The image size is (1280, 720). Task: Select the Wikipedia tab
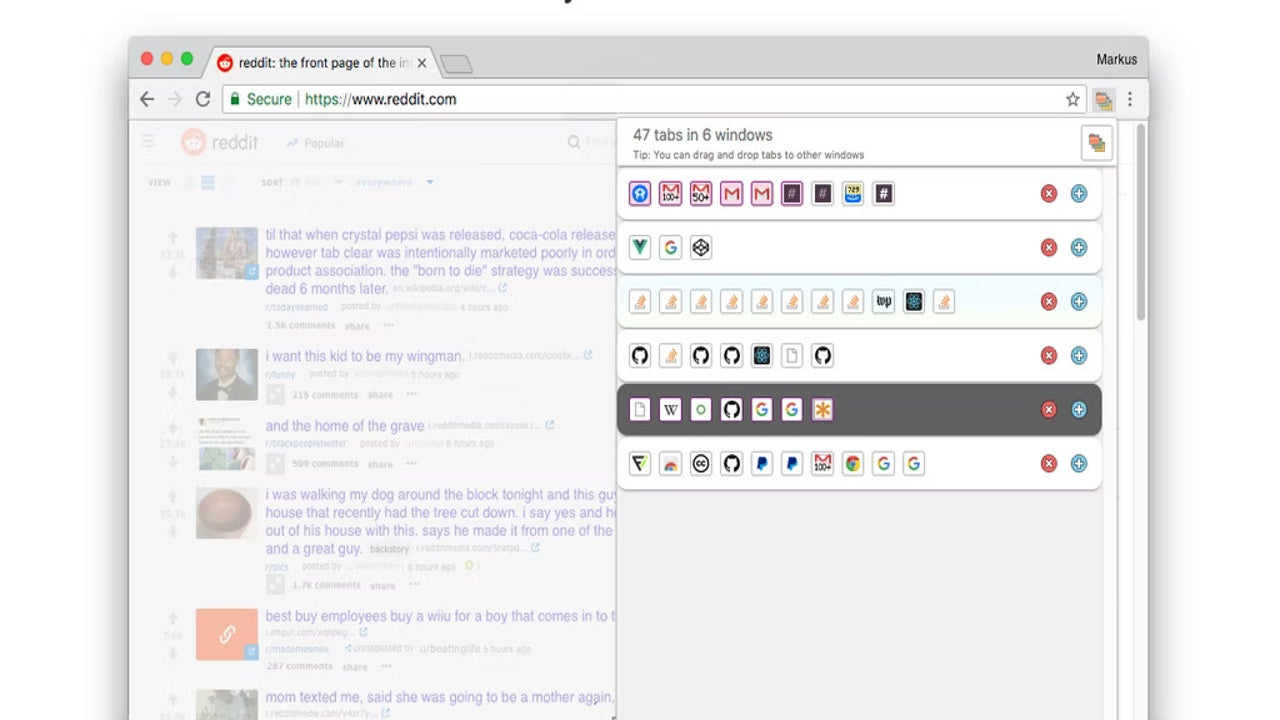coord(670,409)
